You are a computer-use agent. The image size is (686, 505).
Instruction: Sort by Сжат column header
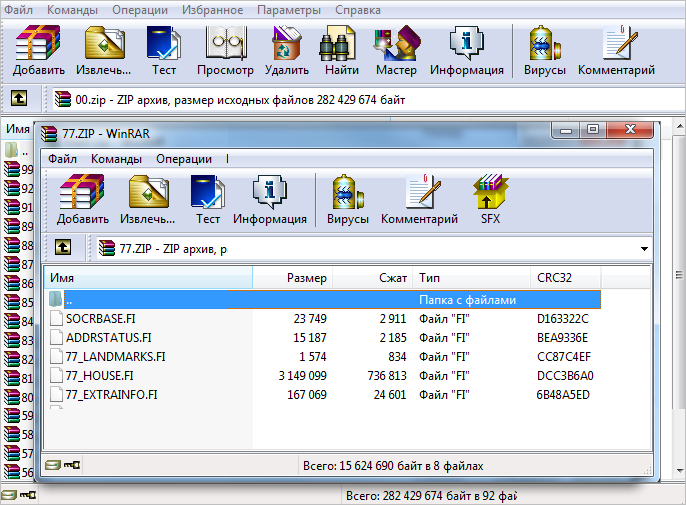373,277
